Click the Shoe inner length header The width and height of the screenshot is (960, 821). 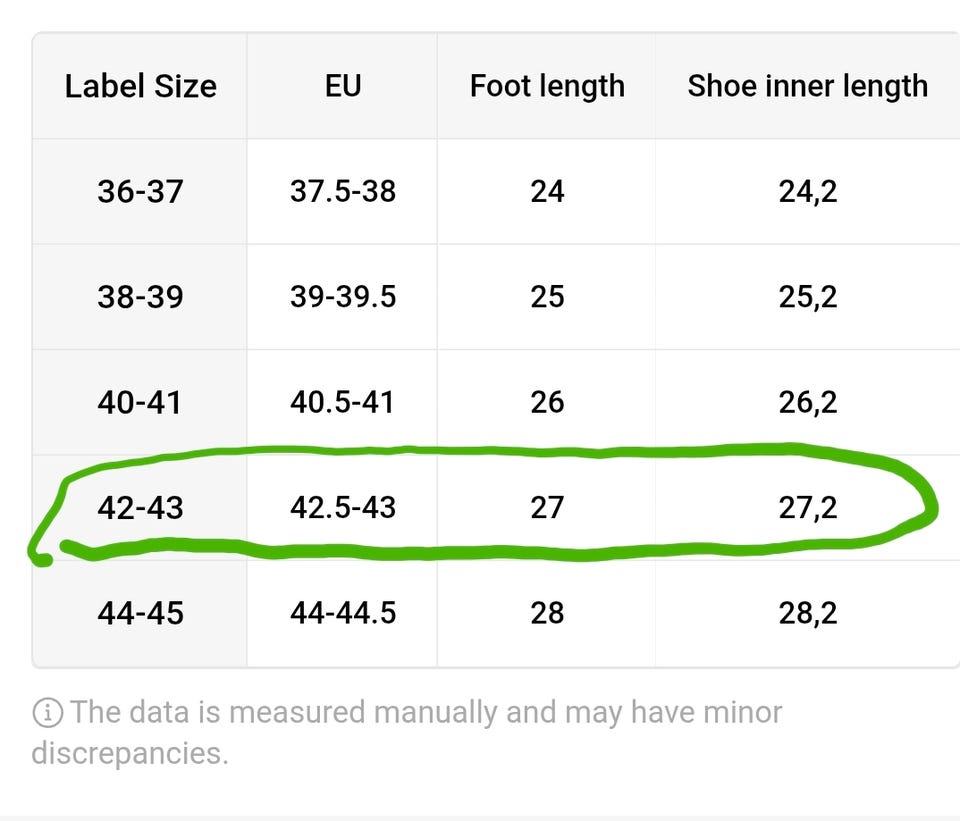(x=808, y=86)
